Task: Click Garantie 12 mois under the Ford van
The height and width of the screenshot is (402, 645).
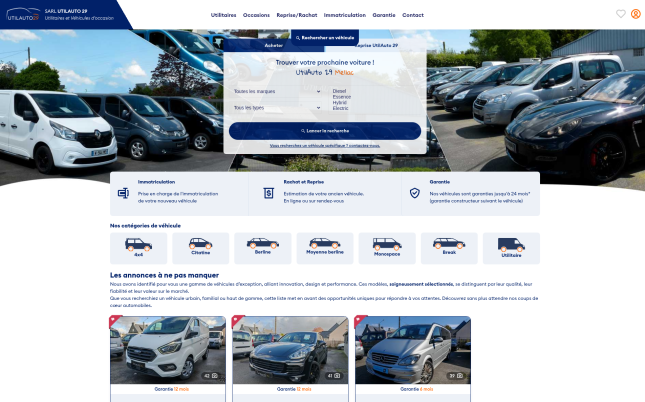Action: tap(172, 389)
